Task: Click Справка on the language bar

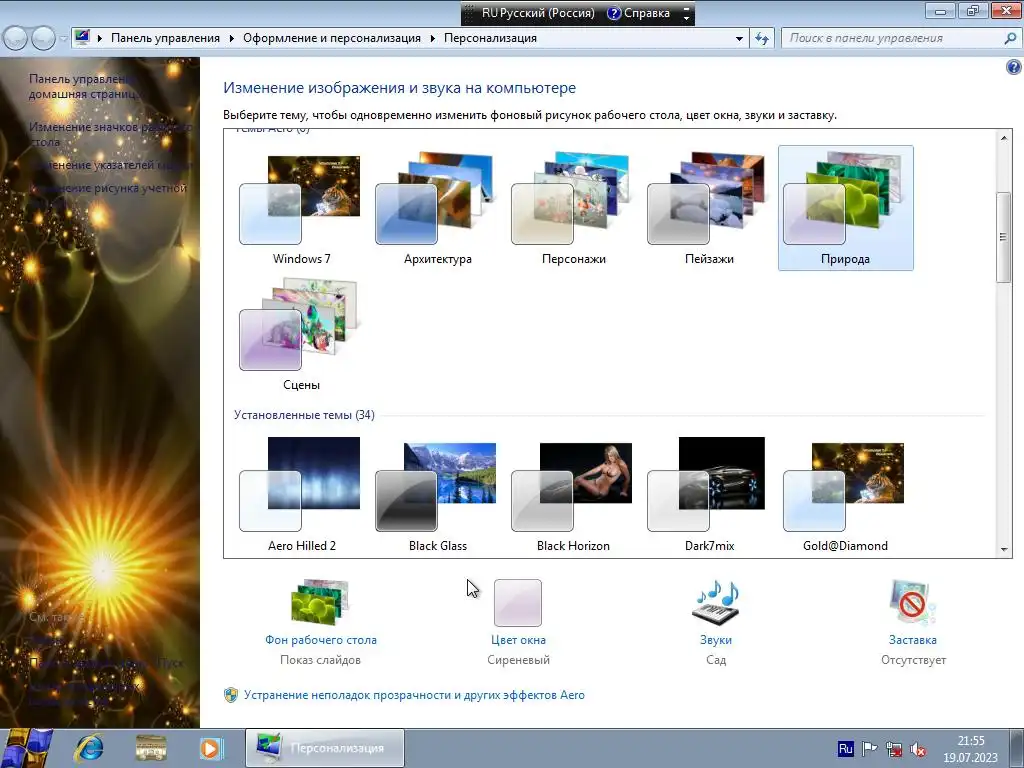Action: click(639, 13)
